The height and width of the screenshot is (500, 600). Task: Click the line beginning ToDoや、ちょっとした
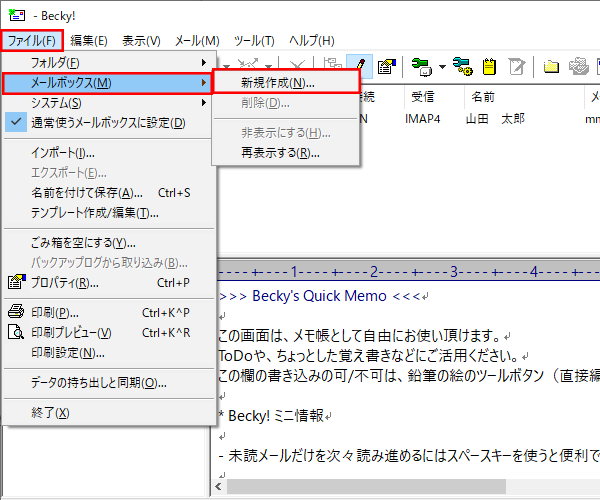tap(368, 356)
